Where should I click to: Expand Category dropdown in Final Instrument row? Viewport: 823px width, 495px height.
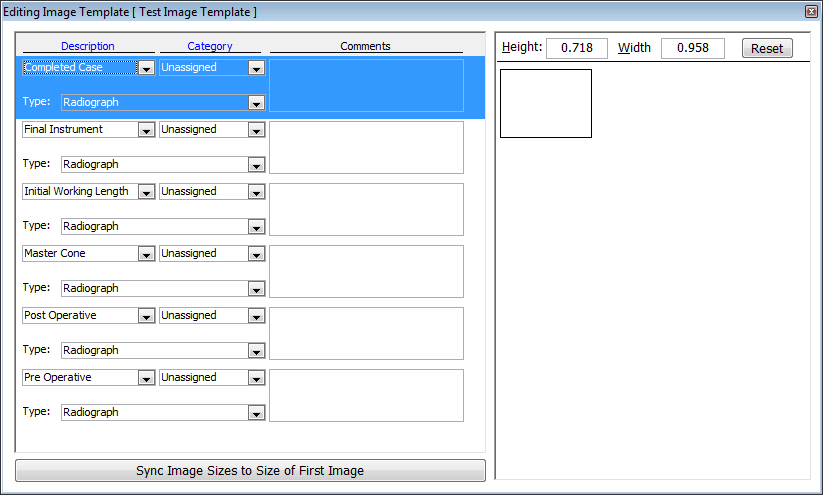click(x=256, y=130)
